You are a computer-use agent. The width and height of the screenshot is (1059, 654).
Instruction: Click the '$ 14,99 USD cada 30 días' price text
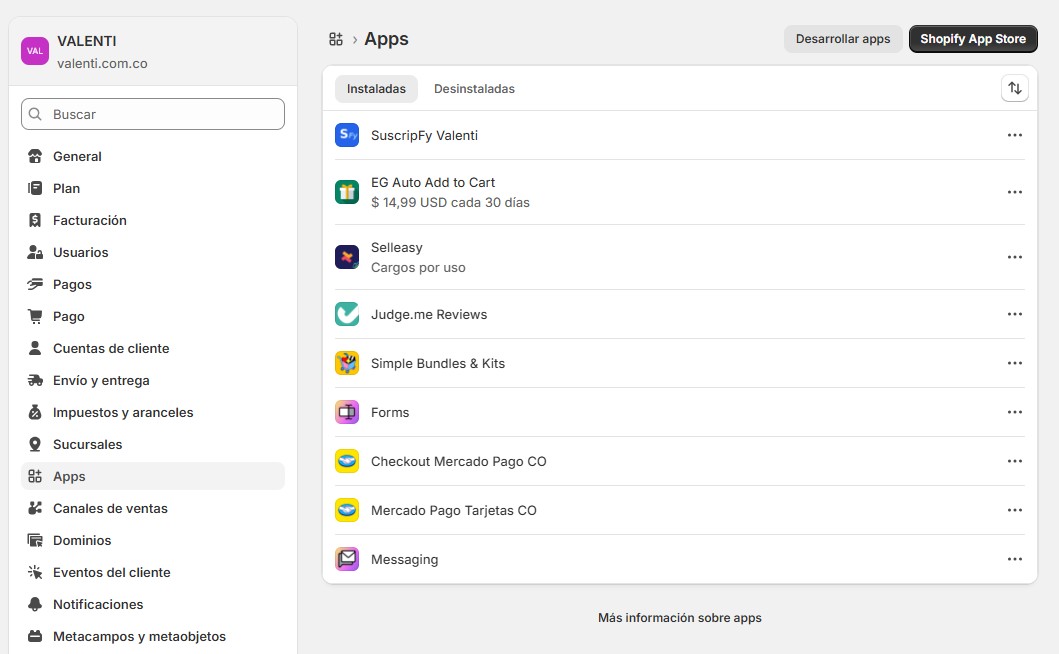[x=450, y=202]
